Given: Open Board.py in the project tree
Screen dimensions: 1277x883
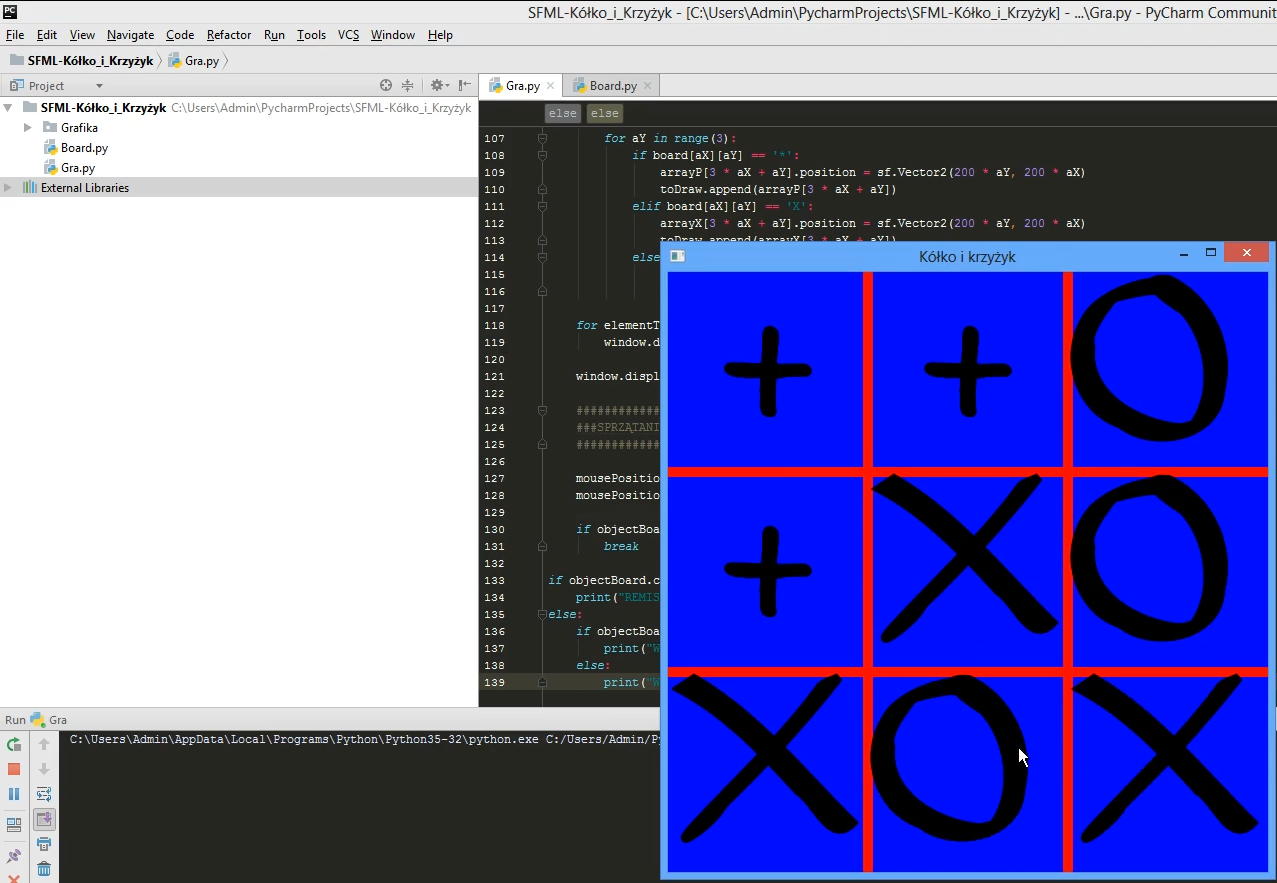Looking at the screenshot, I should (x=84, y=148).
